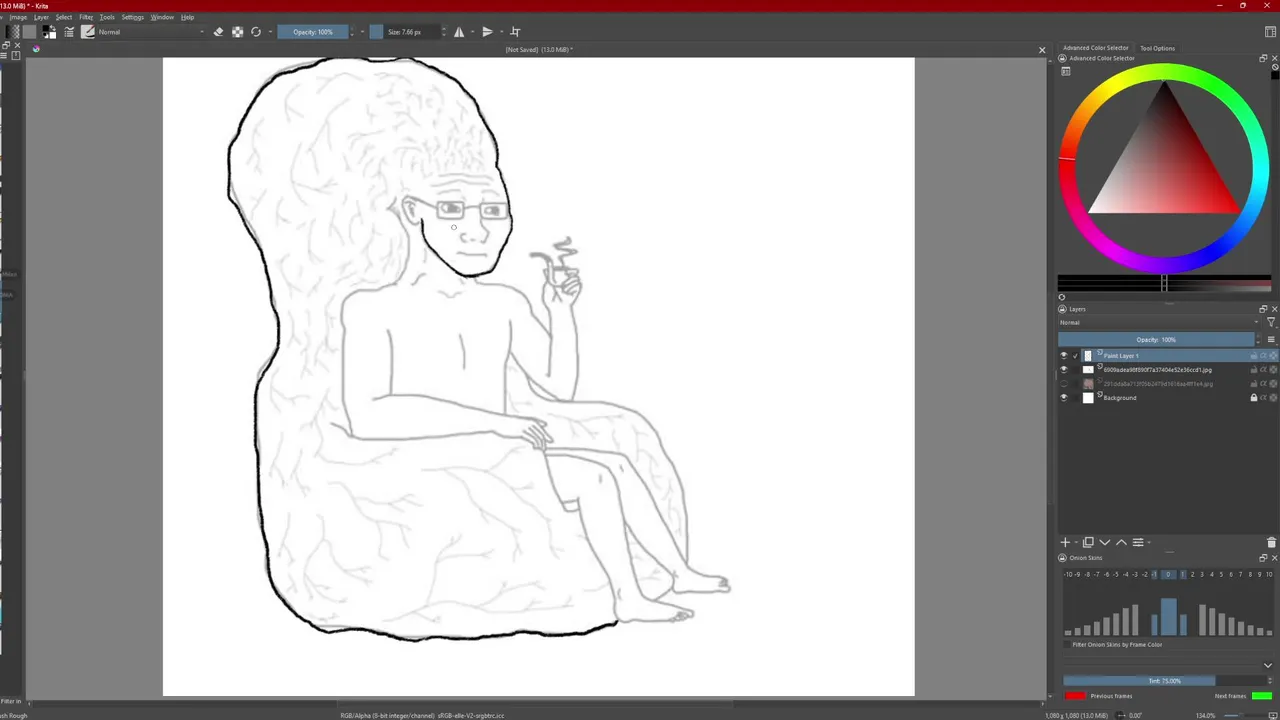Viewport: 1280px width, 720px height.
Task: Click the wrap-around mode icon in toolbar
Action: click(515, 32)
